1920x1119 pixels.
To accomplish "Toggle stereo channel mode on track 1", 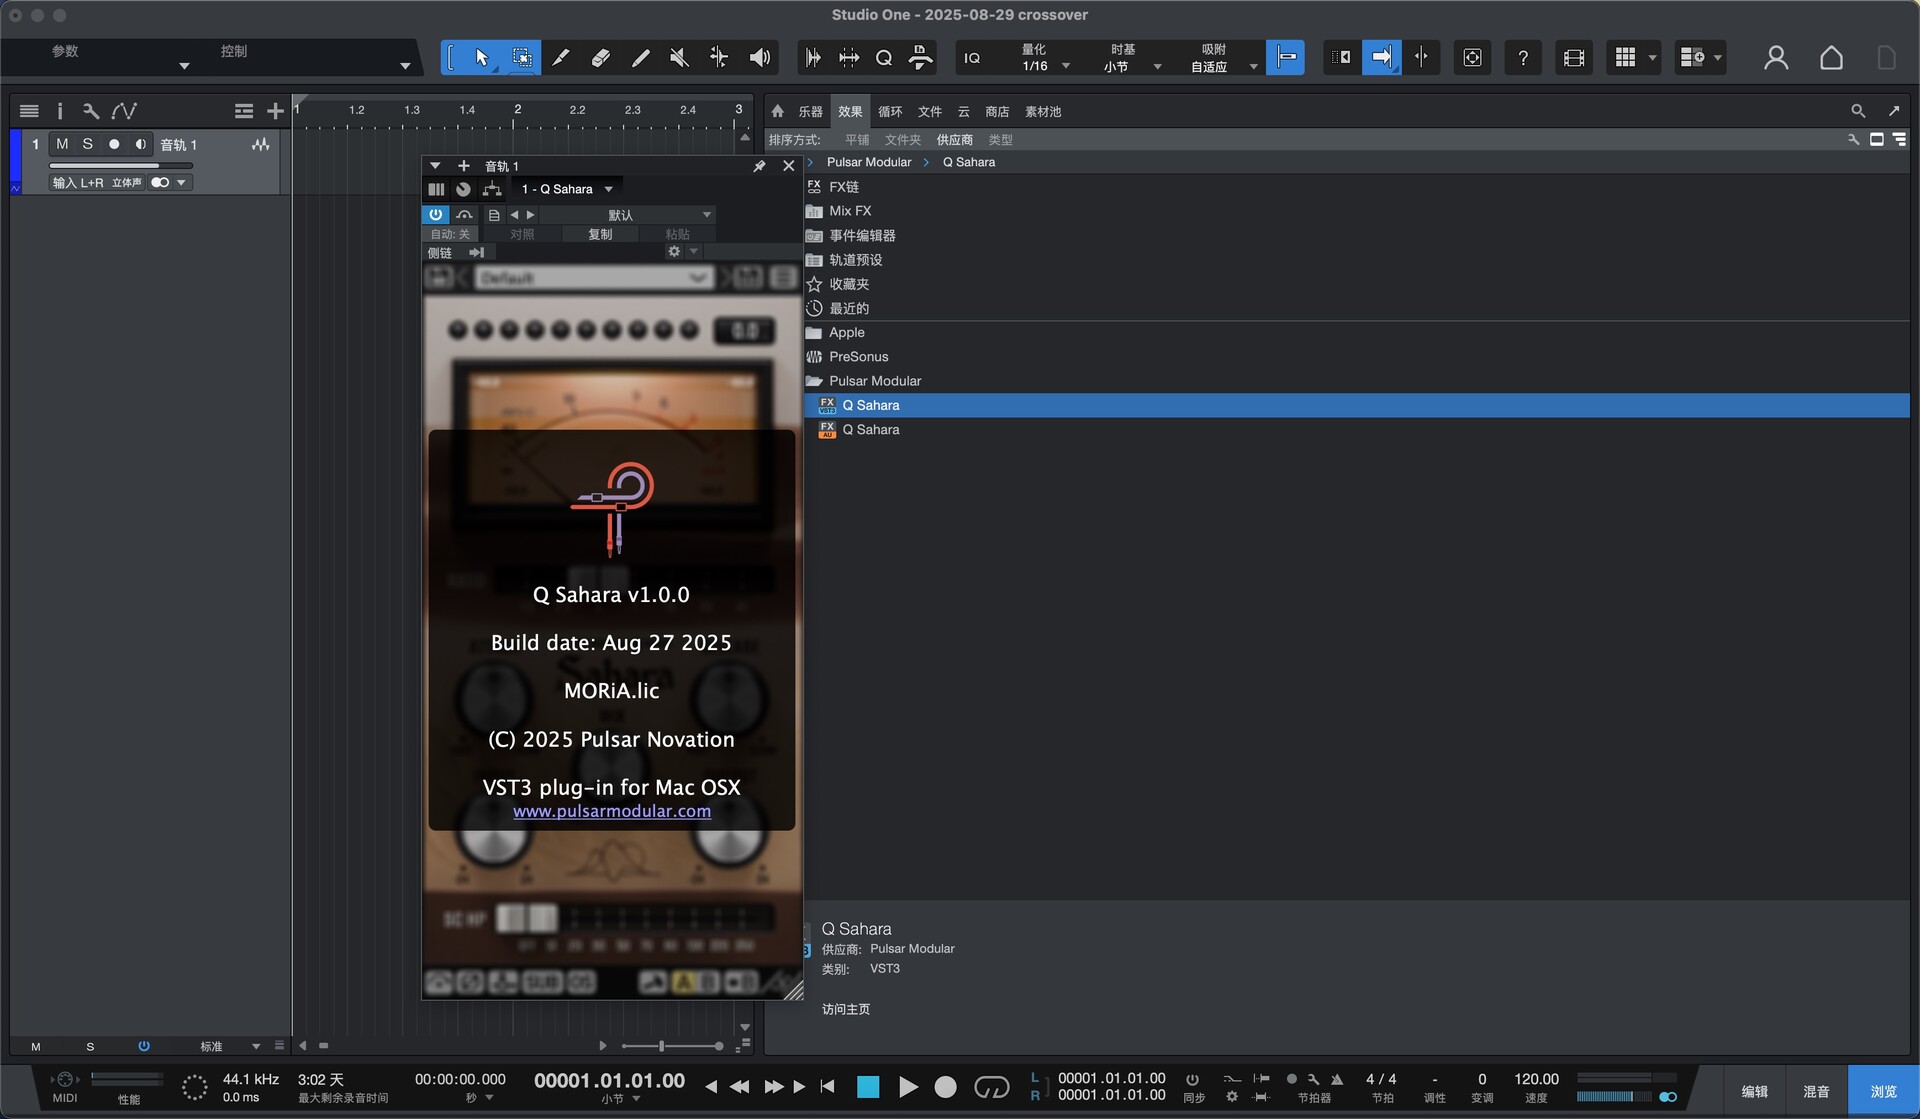I will (160, 183).
